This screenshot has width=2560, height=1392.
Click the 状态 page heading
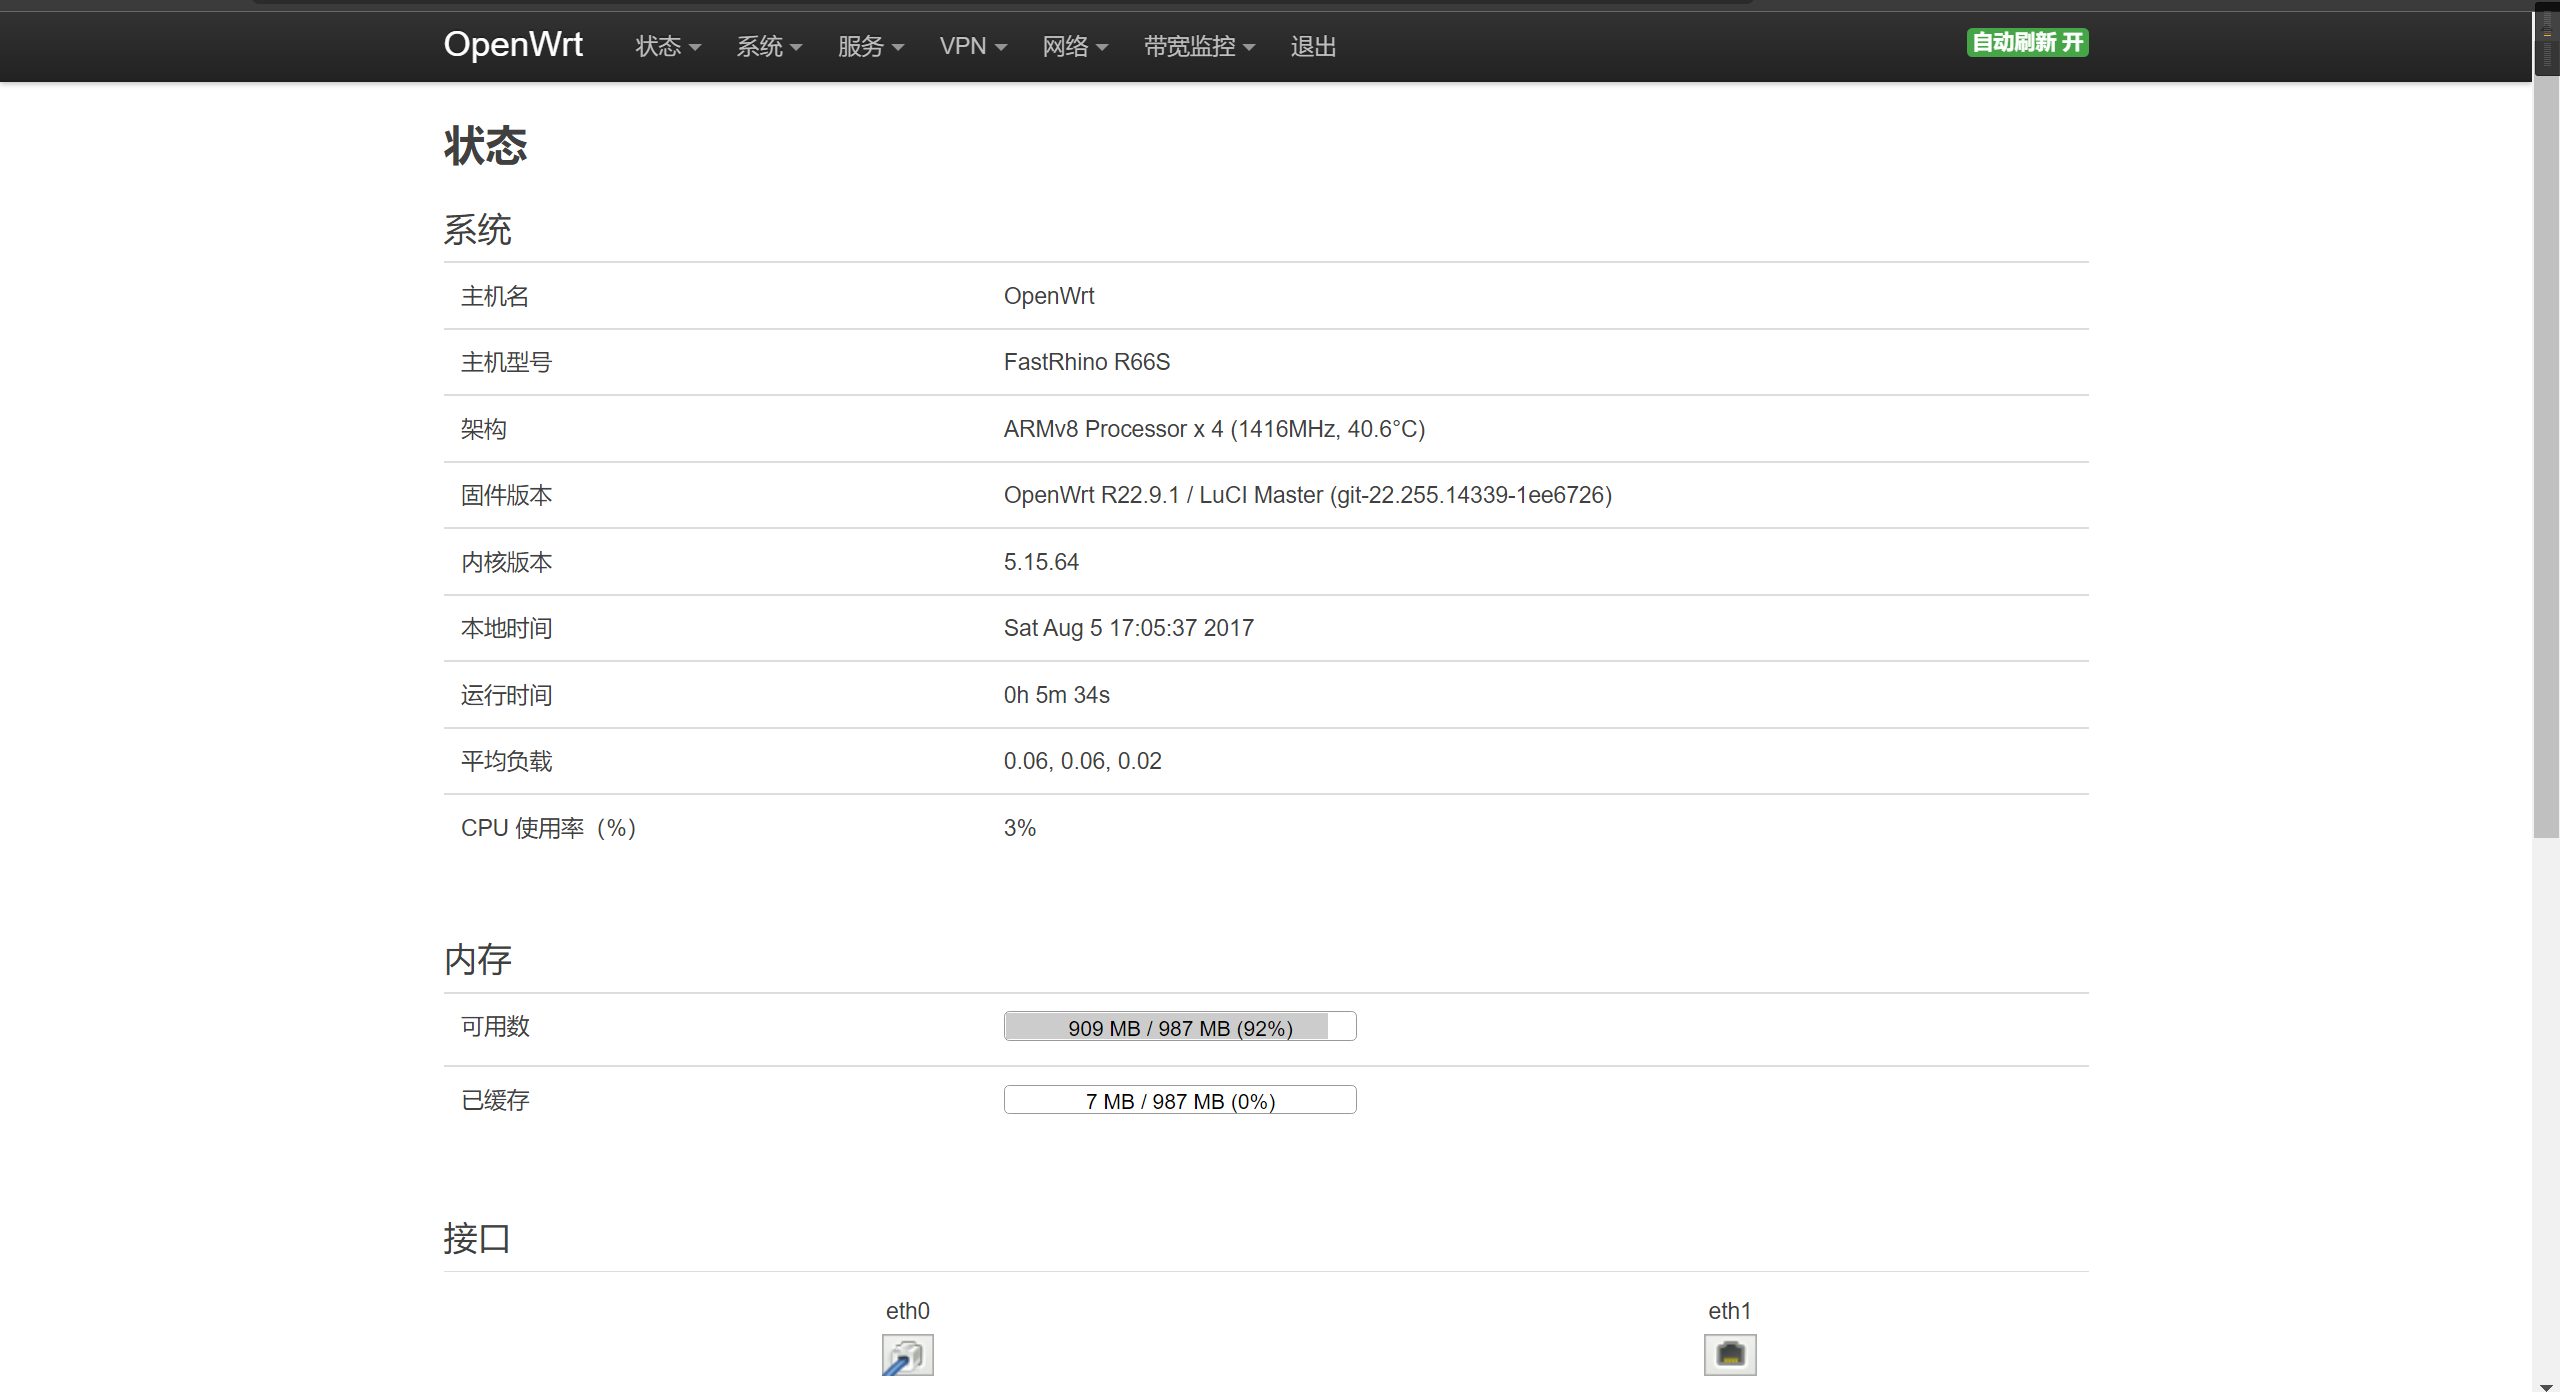click(x=486, y=146)
